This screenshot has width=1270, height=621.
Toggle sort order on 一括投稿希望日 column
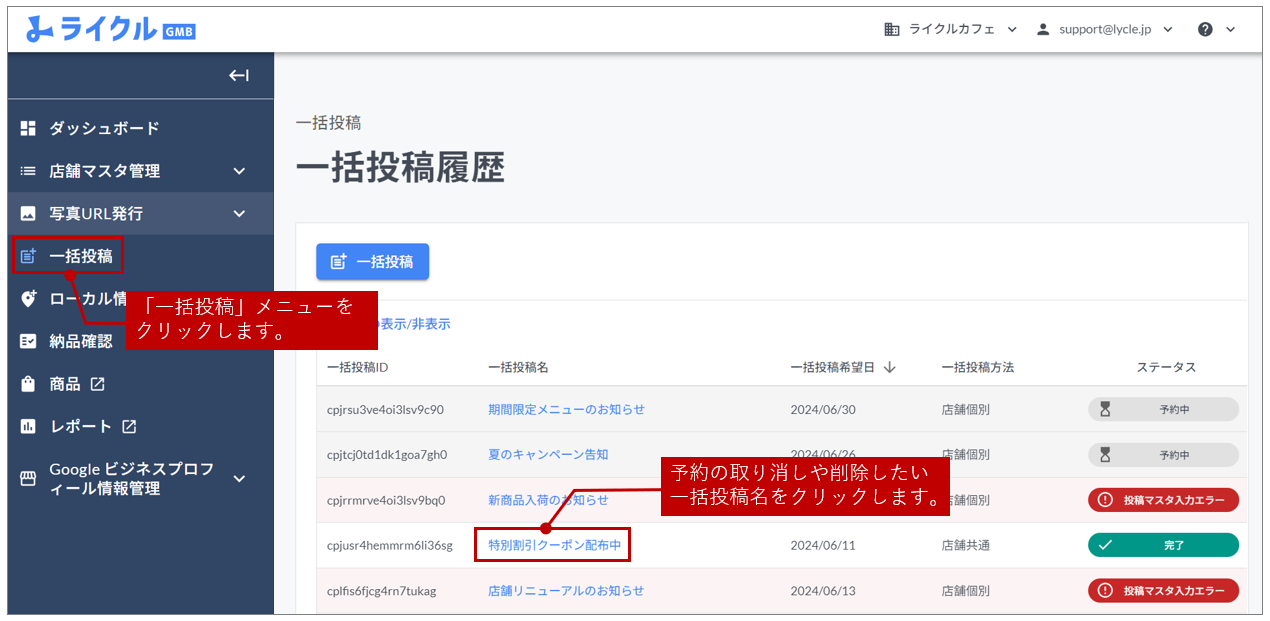pyautogui.click(x=890, y=367)
